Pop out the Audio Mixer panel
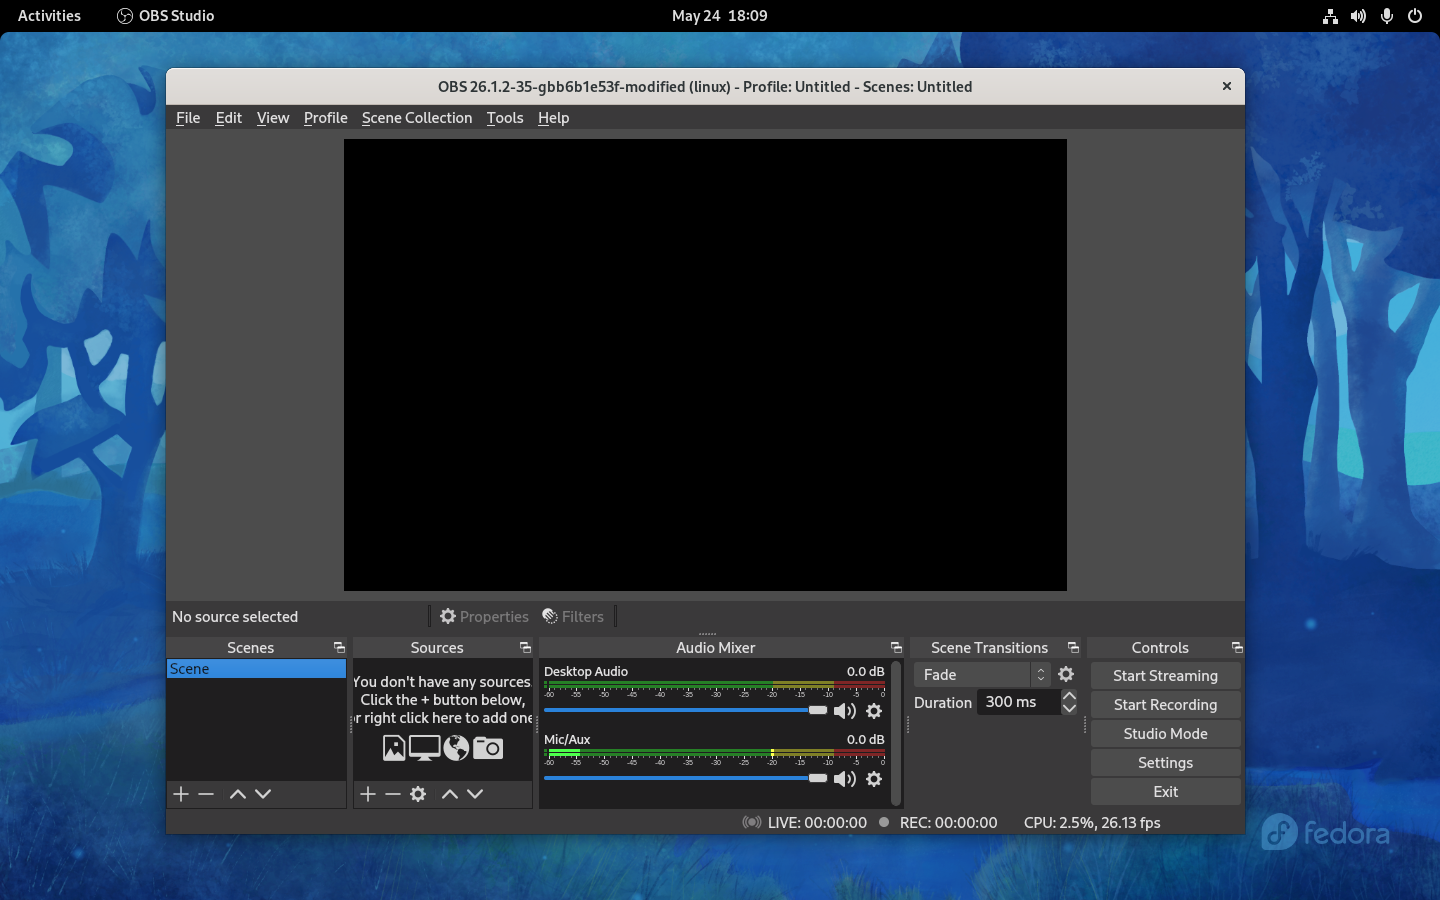Viewport: 1440px width, 900px height. pyautogui.click(x=895, y=647)
